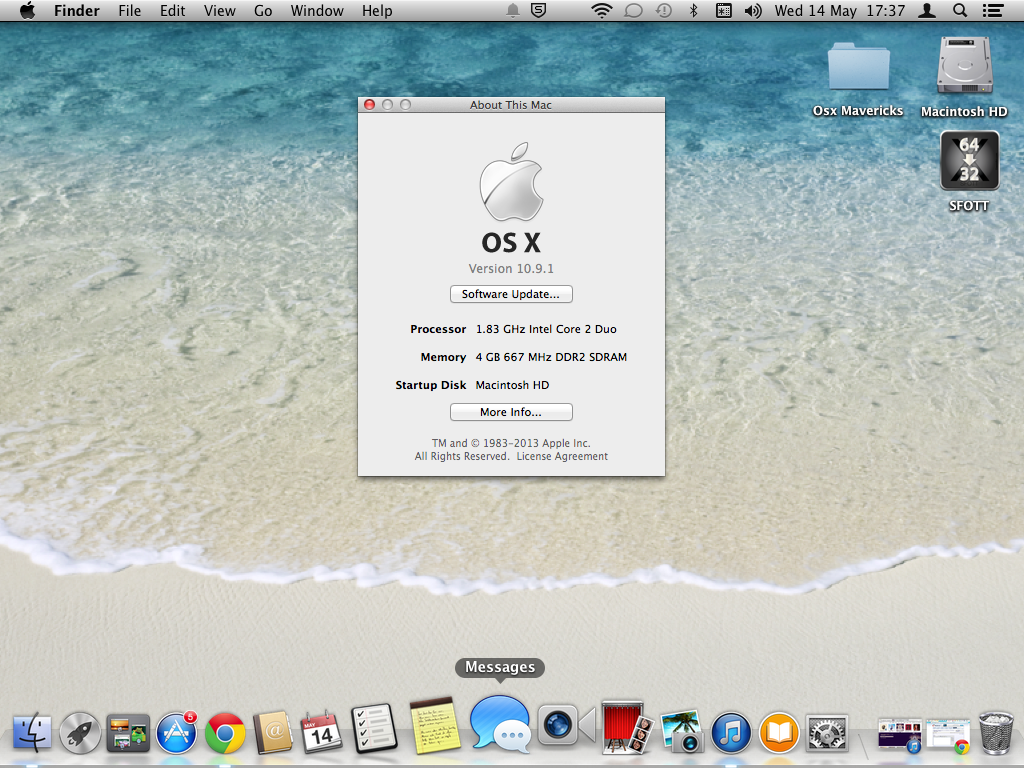
Task: Open the Wi-Fi status menu
Action: point(601,10)
